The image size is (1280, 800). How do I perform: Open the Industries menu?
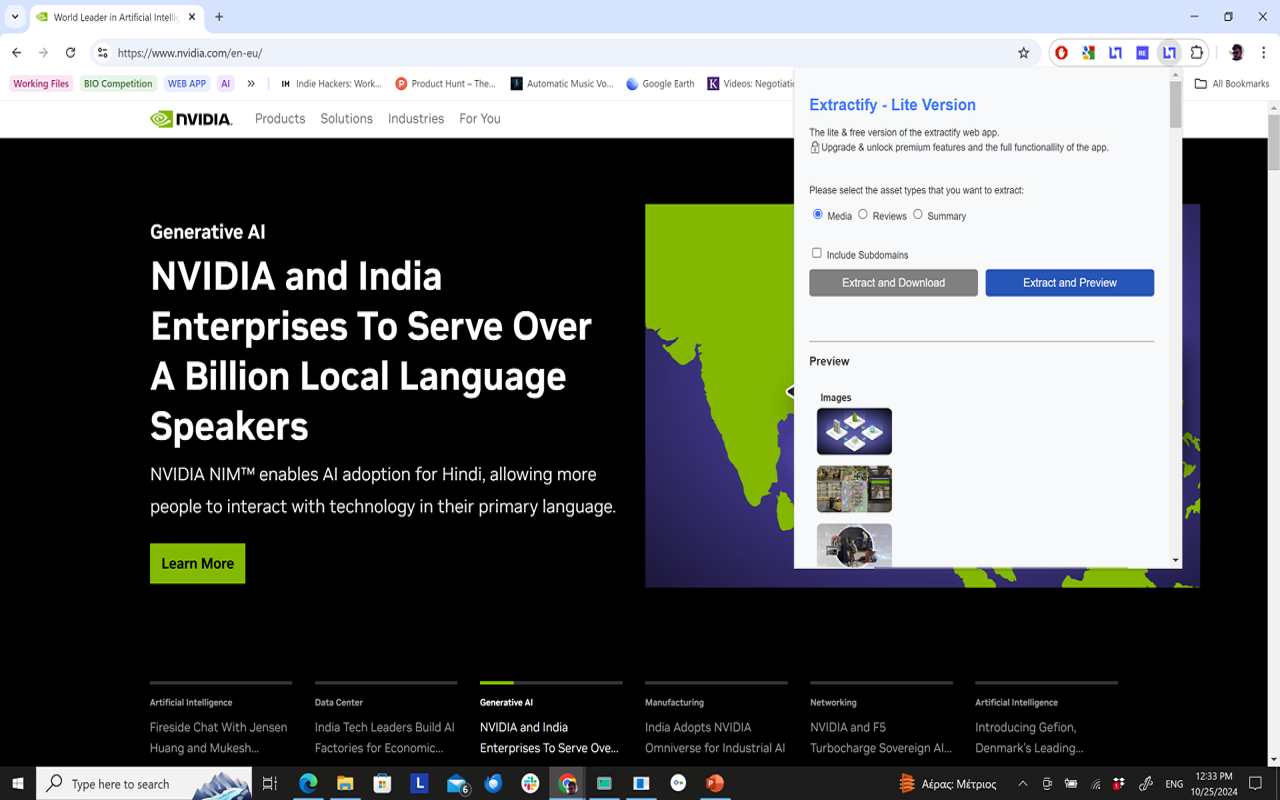416,119
